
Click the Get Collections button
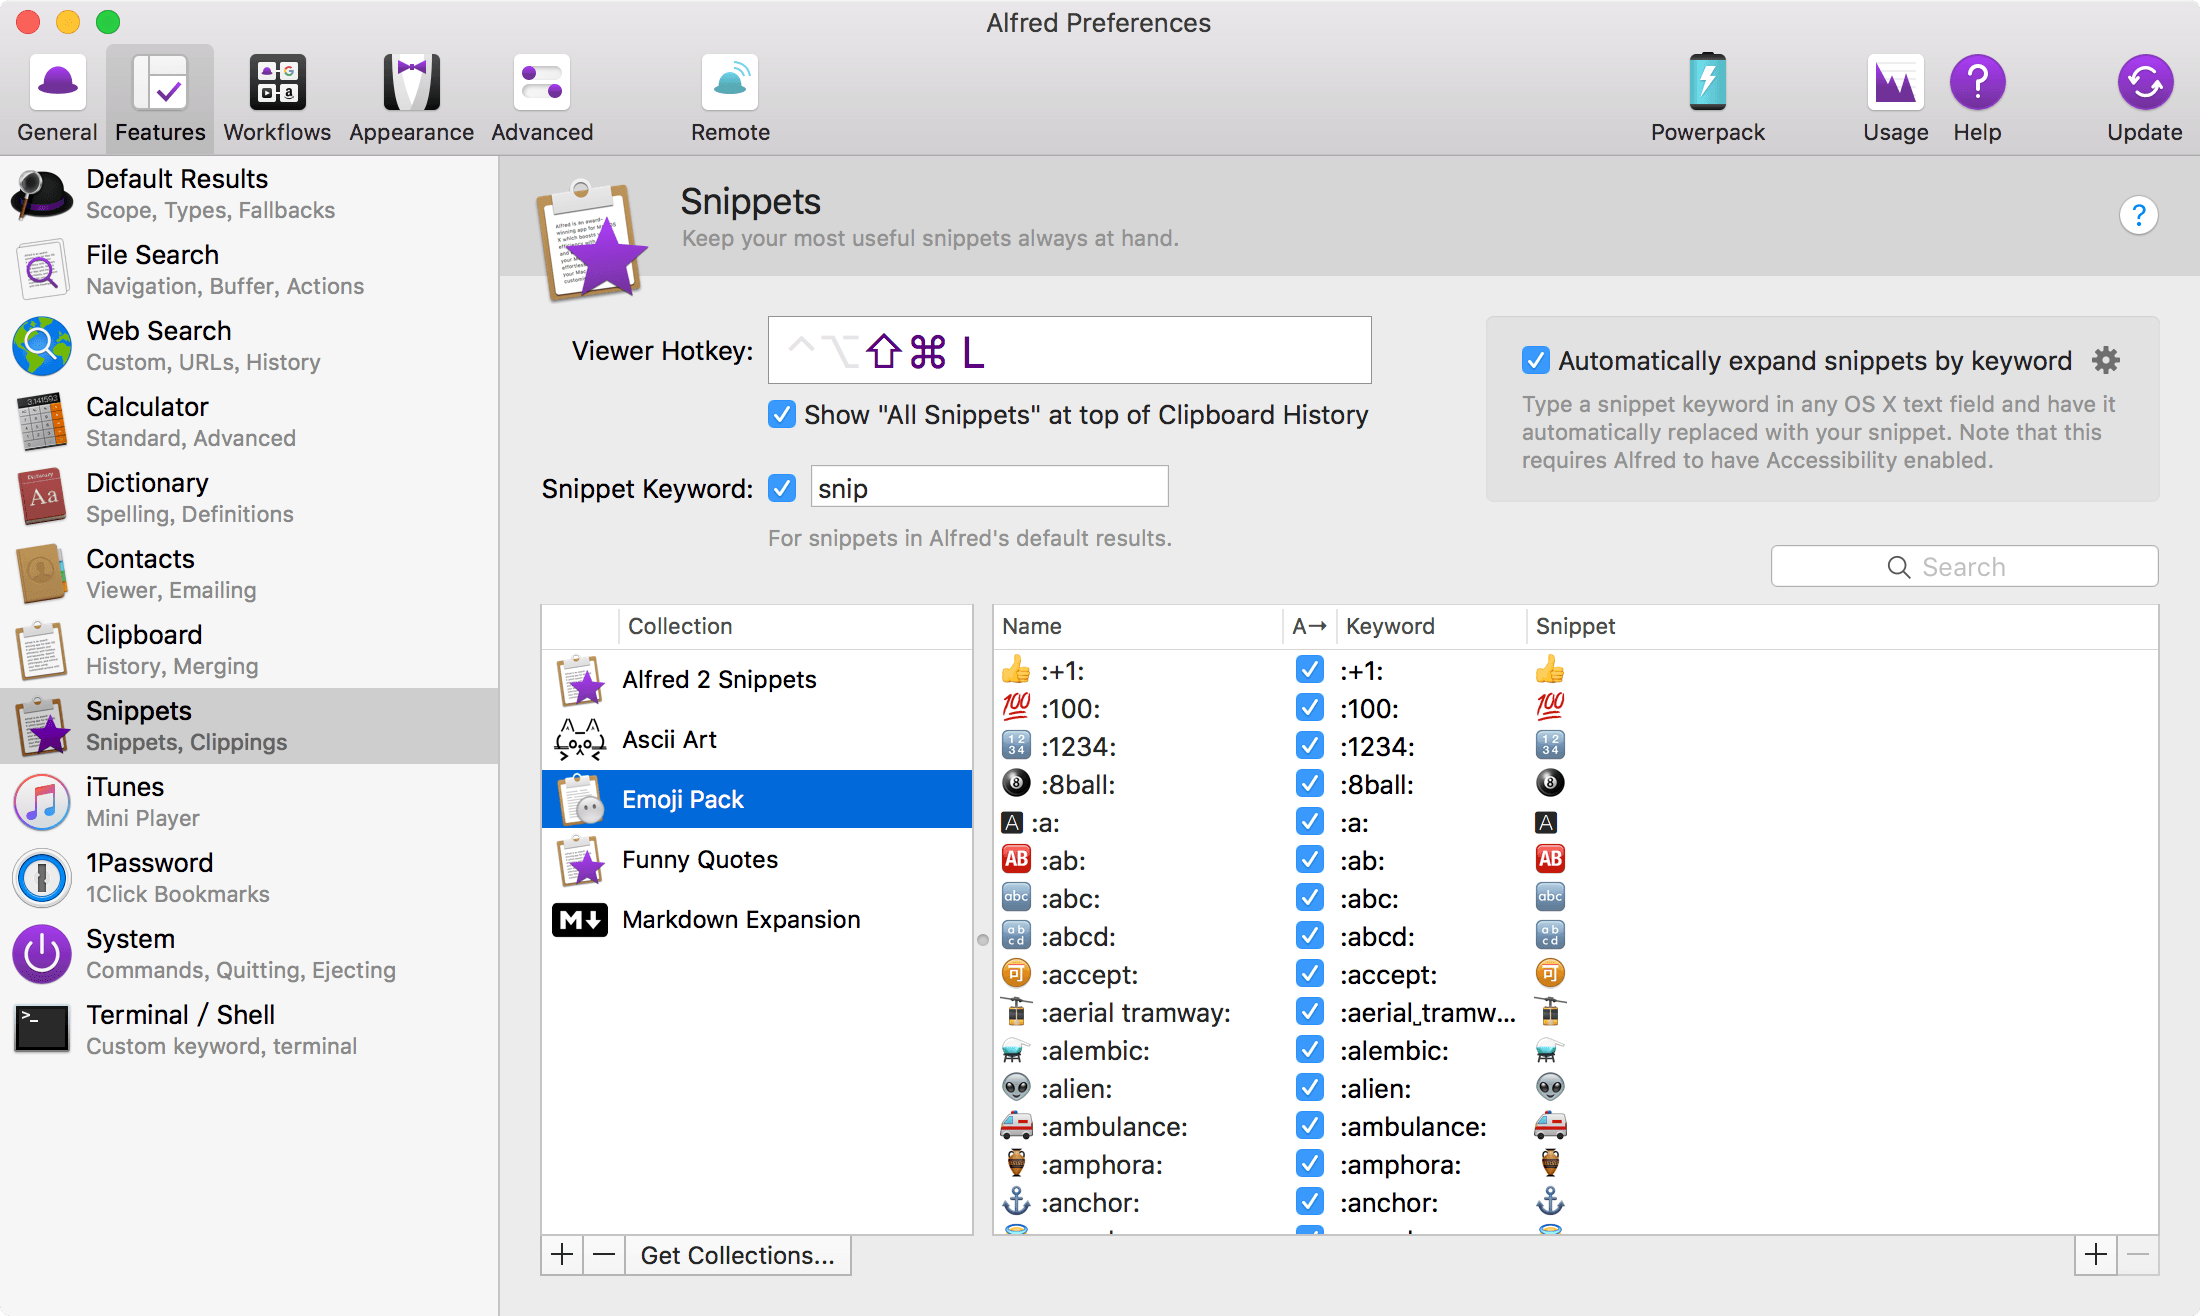[x=737, y=1255]
